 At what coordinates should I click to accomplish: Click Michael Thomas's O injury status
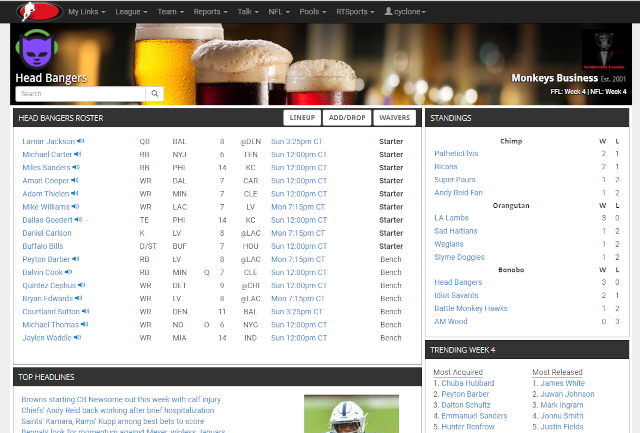[207, 325]
